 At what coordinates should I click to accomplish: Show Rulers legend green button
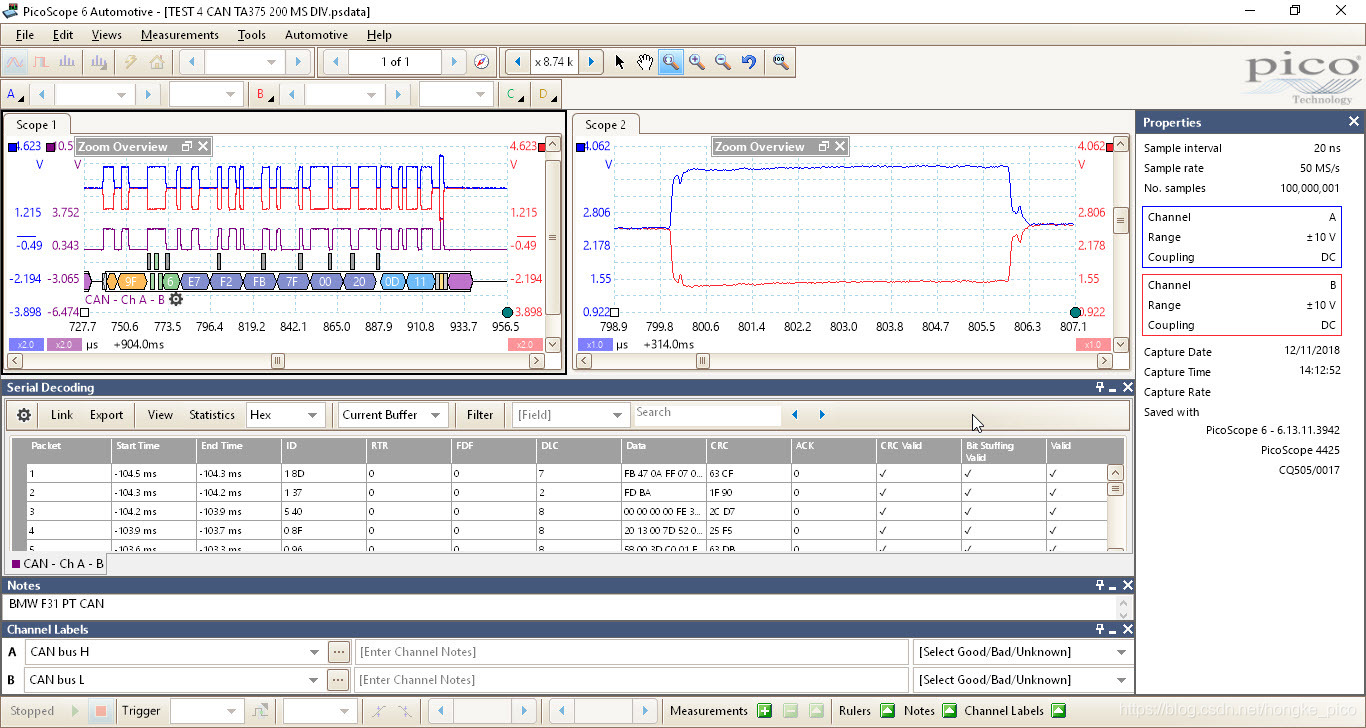(x=887, y=711)
